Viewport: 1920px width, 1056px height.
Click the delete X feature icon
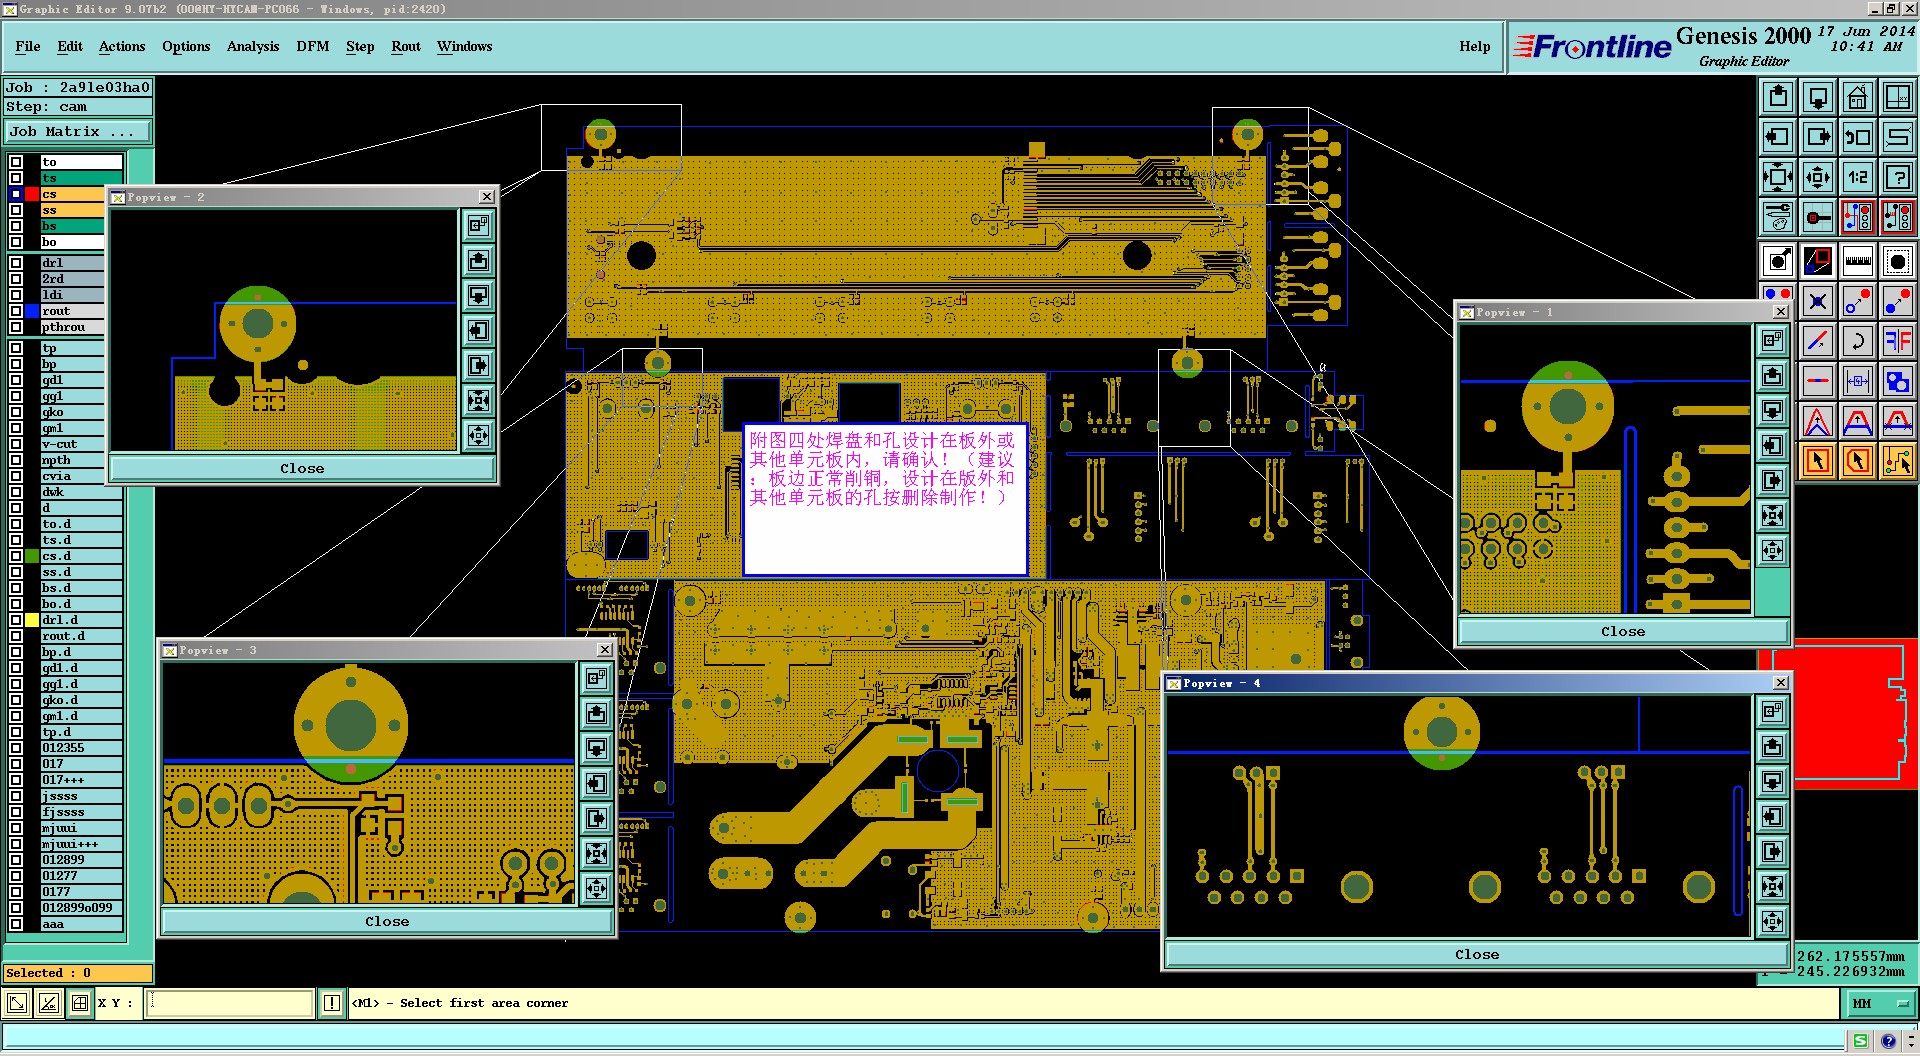pyautogui.click(x=1818, y=301)
